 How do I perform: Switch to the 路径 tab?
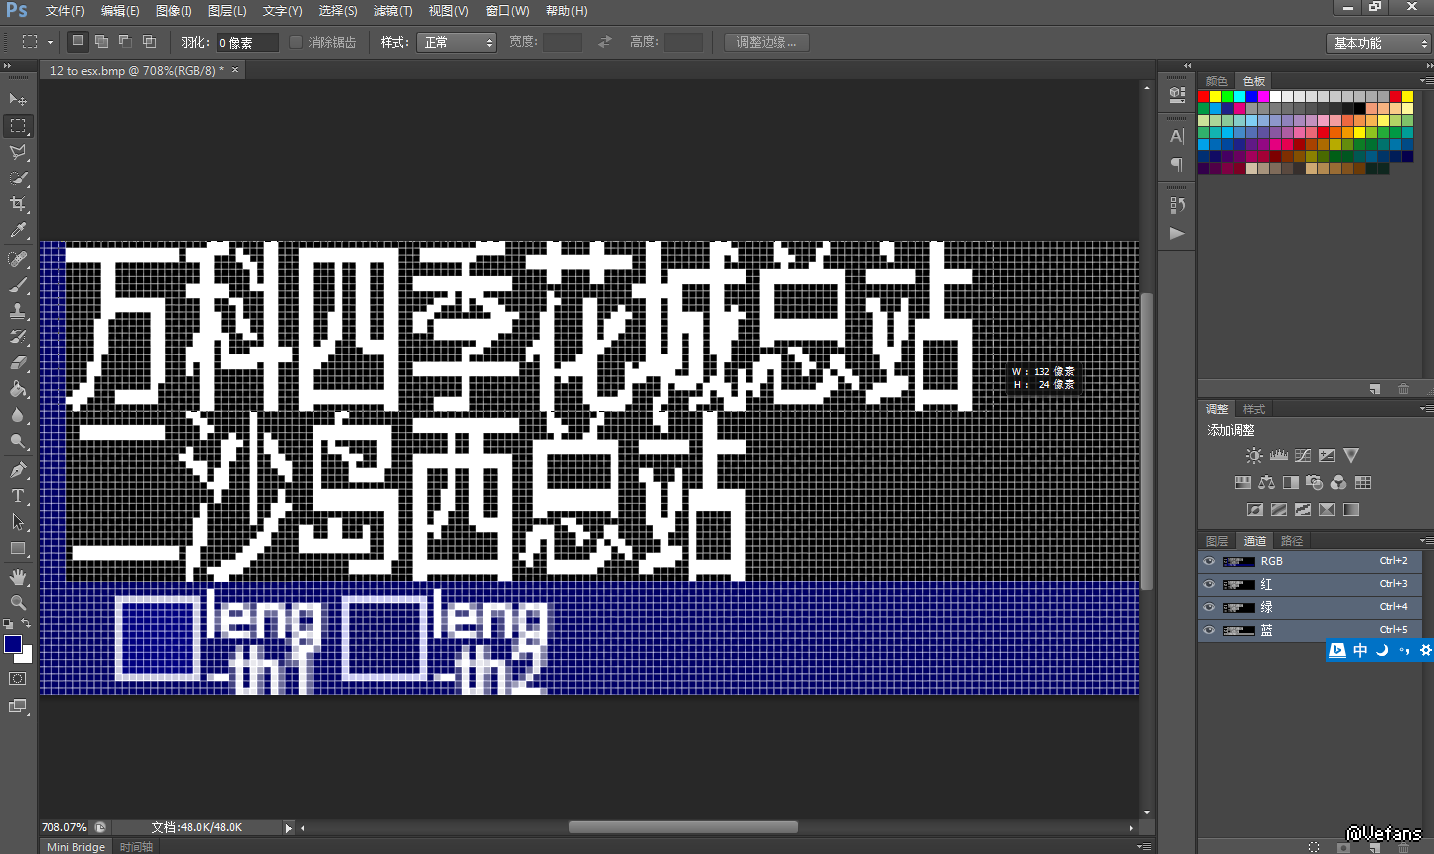1292,541
